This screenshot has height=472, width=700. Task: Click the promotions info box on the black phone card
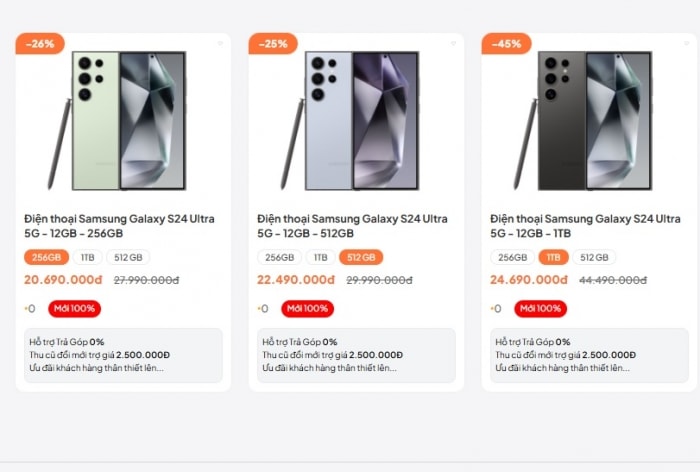tap(589, 355)
